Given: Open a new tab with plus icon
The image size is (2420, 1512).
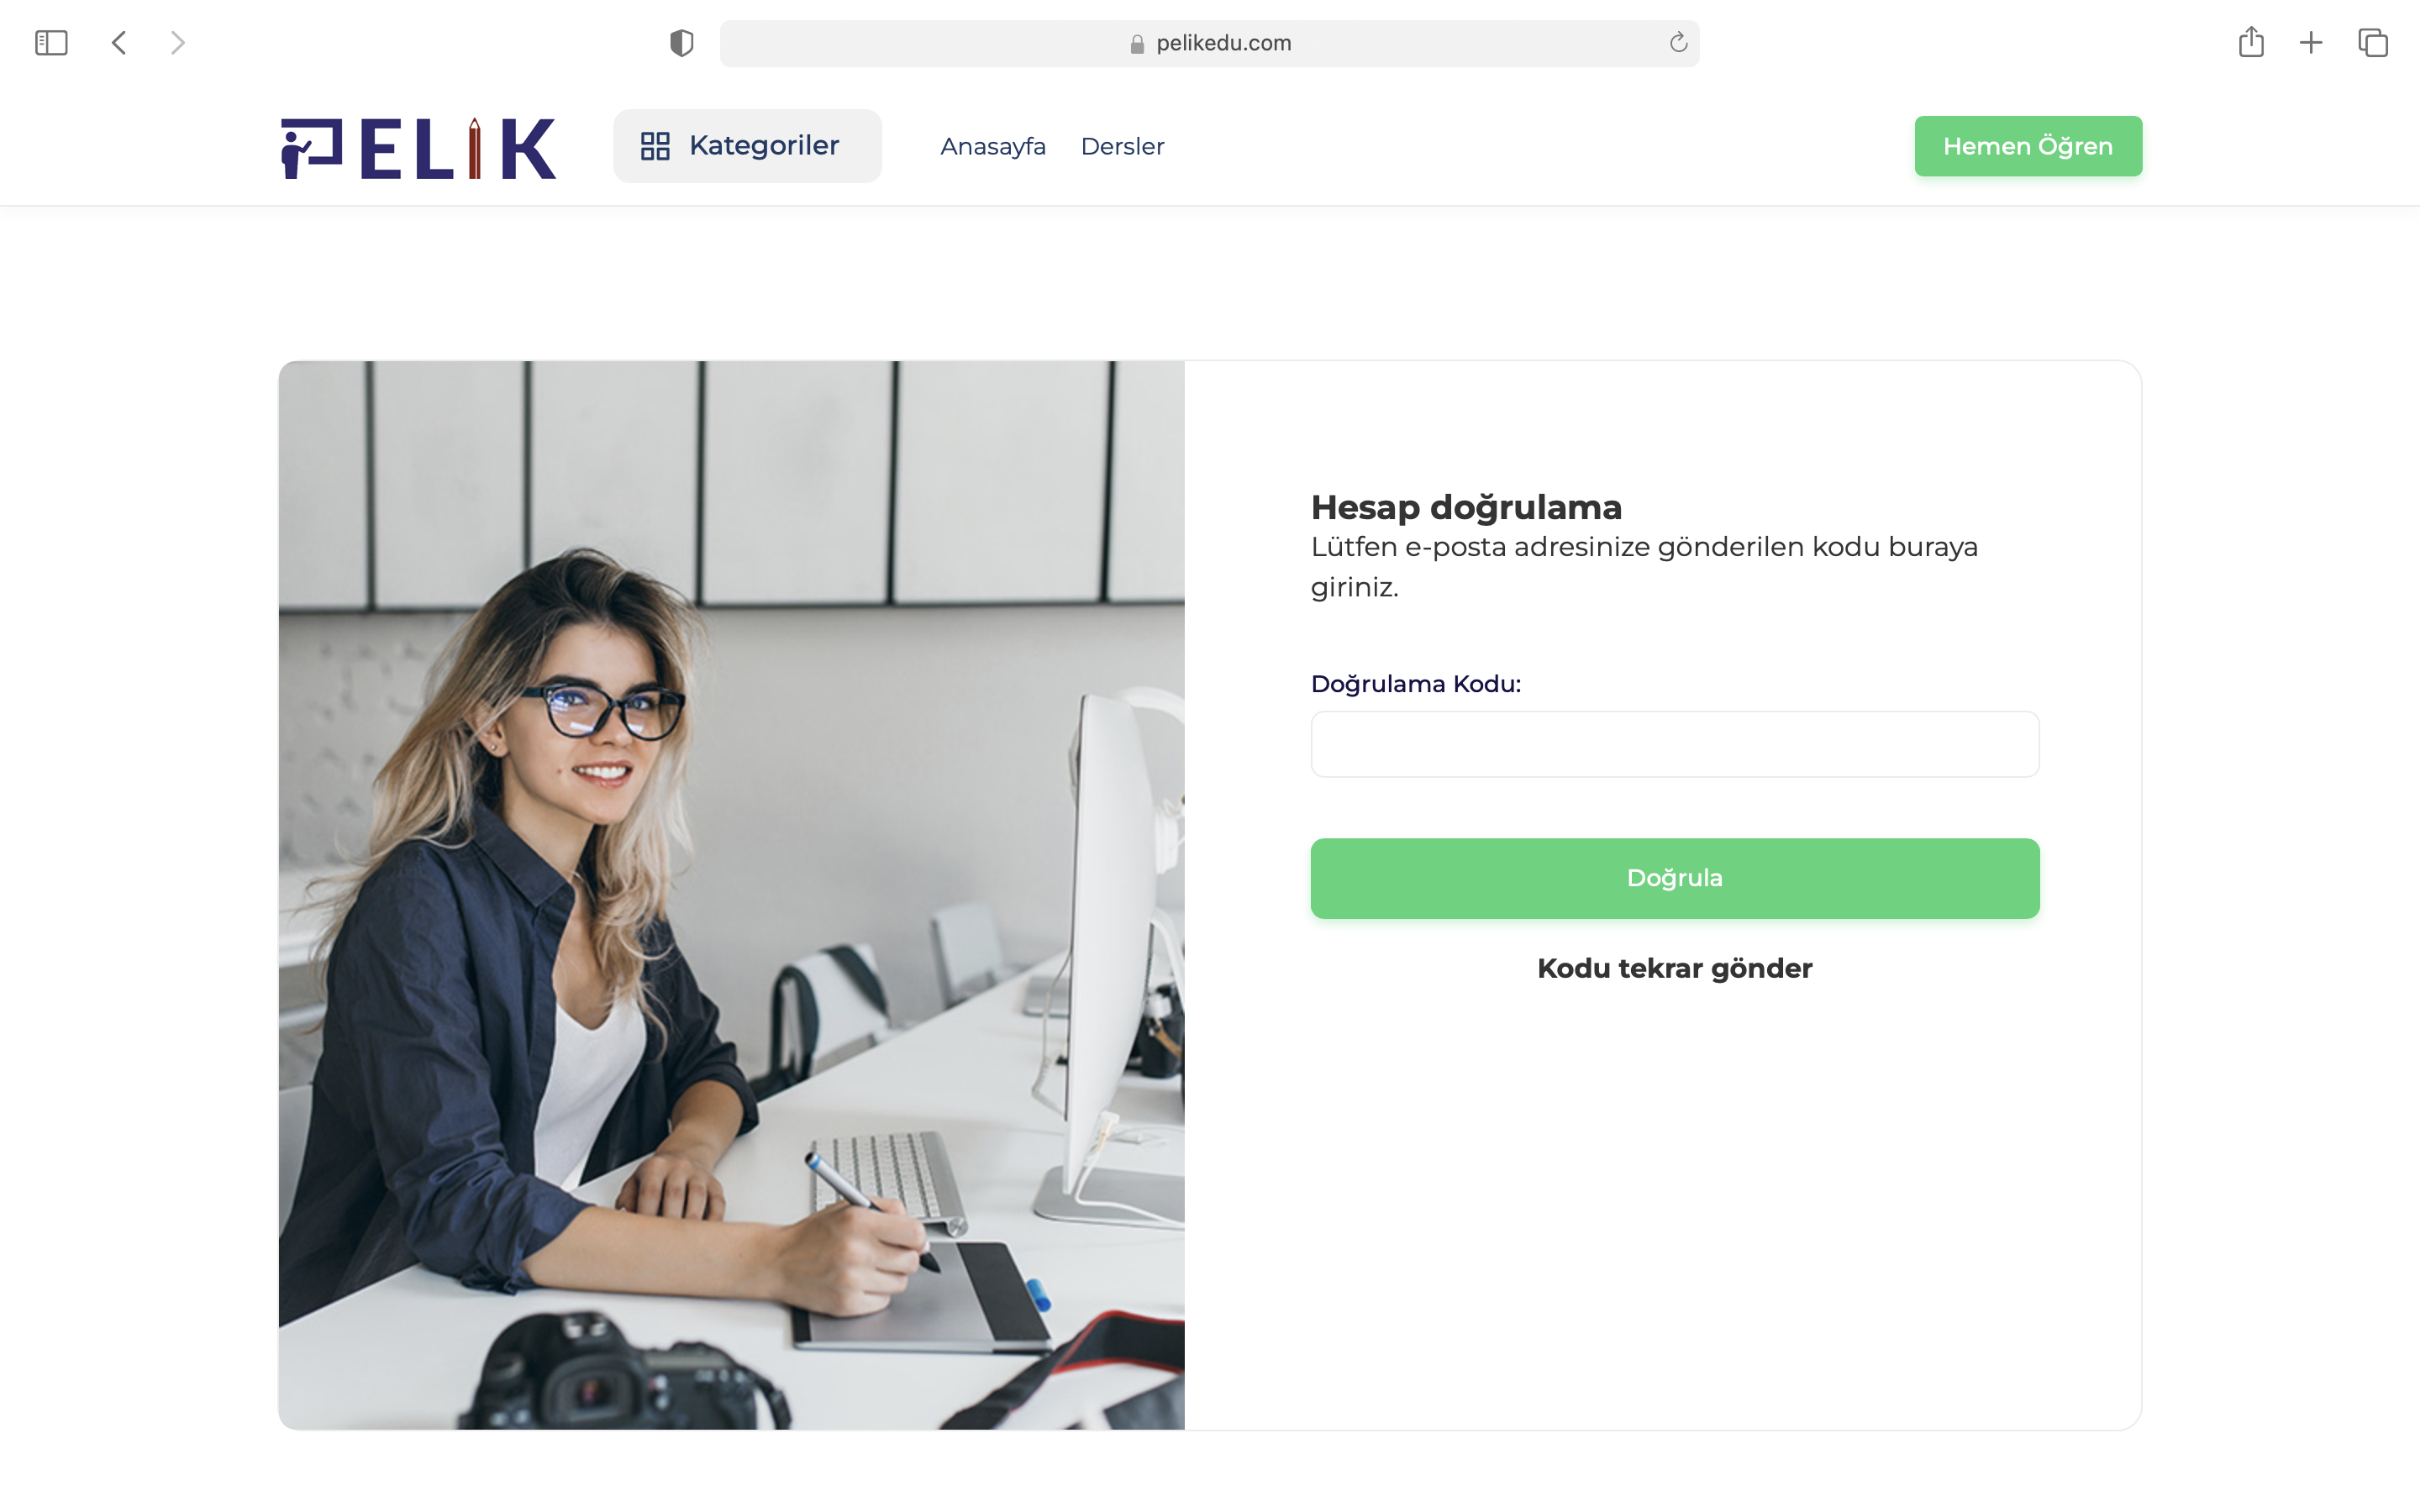Looking at the screenshot, I should (x=2311, y=43).
